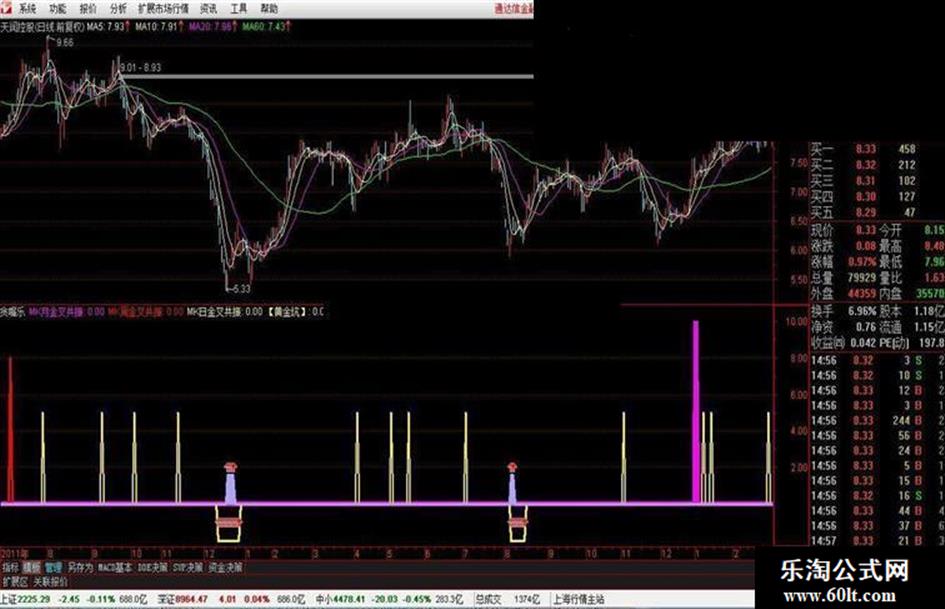Click the 收益 value 0.042
The width and height of the screenshot is (945, 609).
click(862, 343)
